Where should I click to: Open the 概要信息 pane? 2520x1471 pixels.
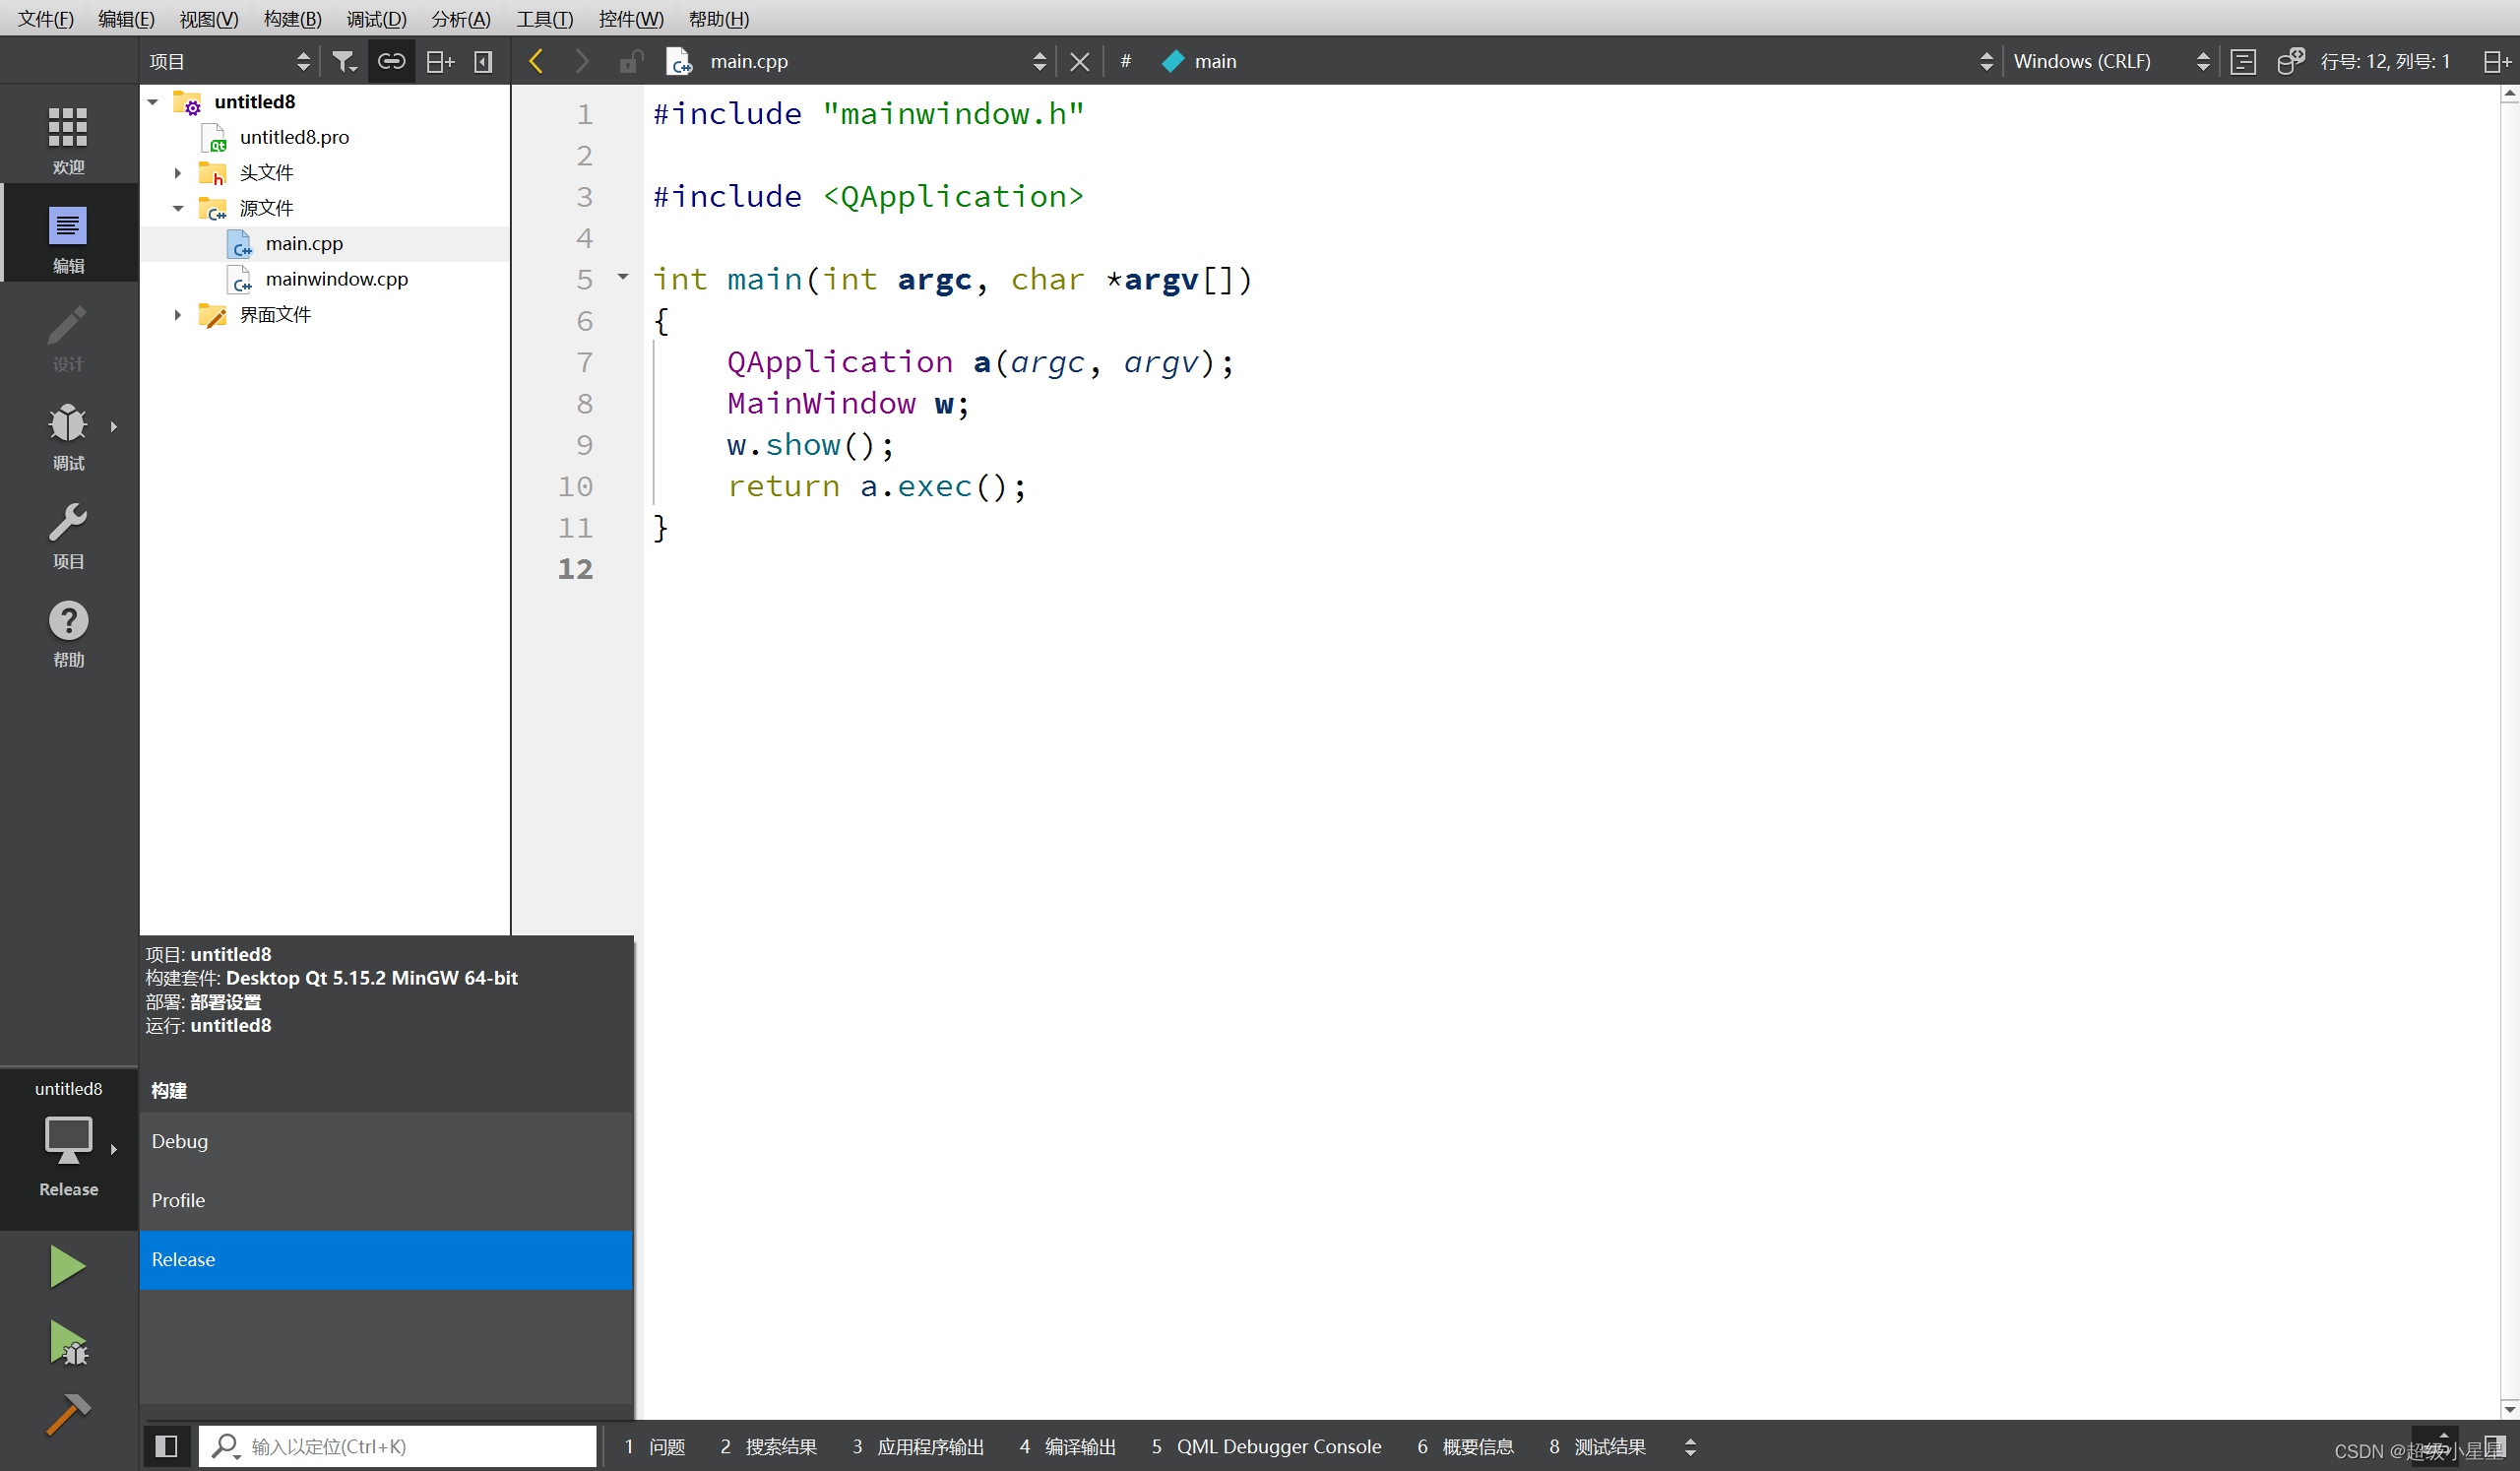tap(1465, 1446)
